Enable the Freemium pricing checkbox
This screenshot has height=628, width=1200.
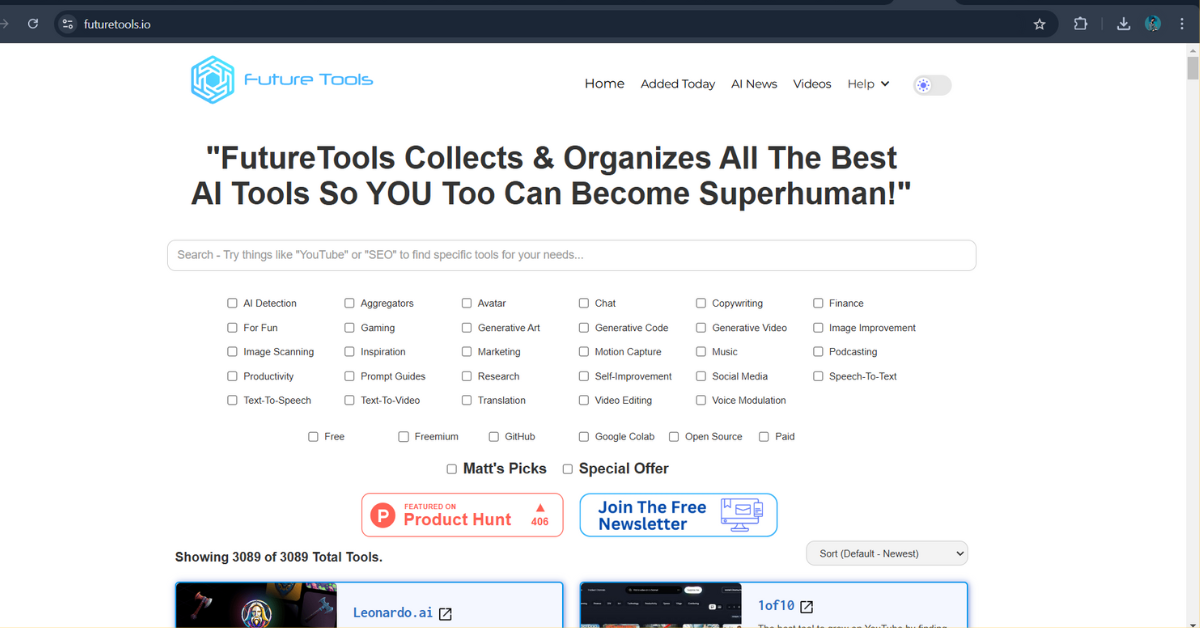point(403,436)
